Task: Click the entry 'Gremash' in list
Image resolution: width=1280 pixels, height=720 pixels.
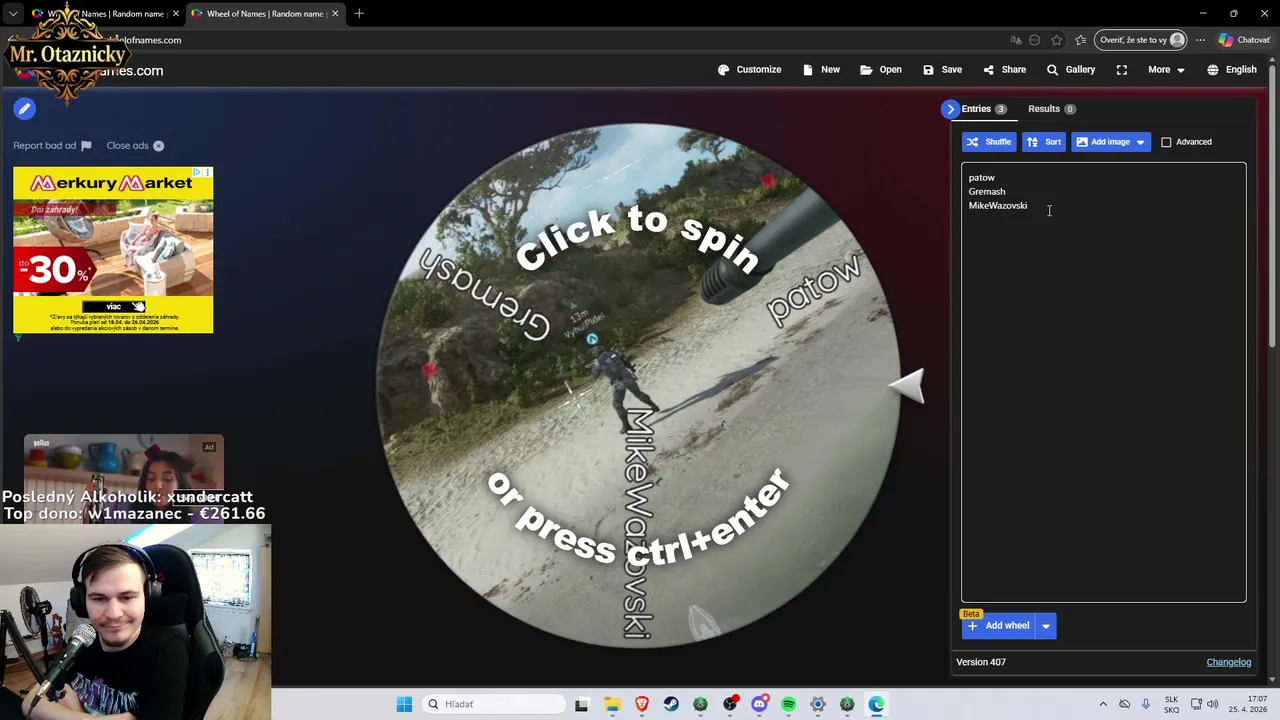Action: [x=987, y=192]
